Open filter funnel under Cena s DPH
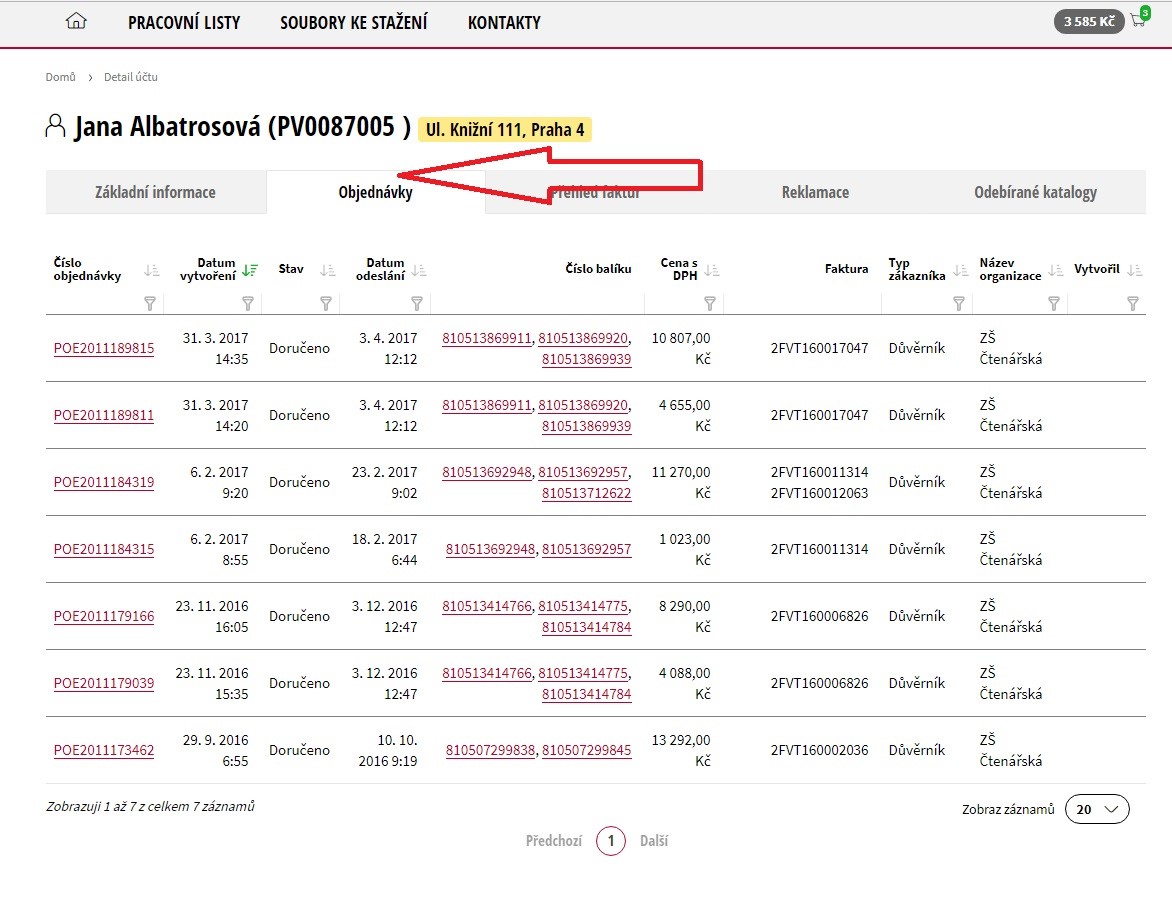 click(710, 303)
